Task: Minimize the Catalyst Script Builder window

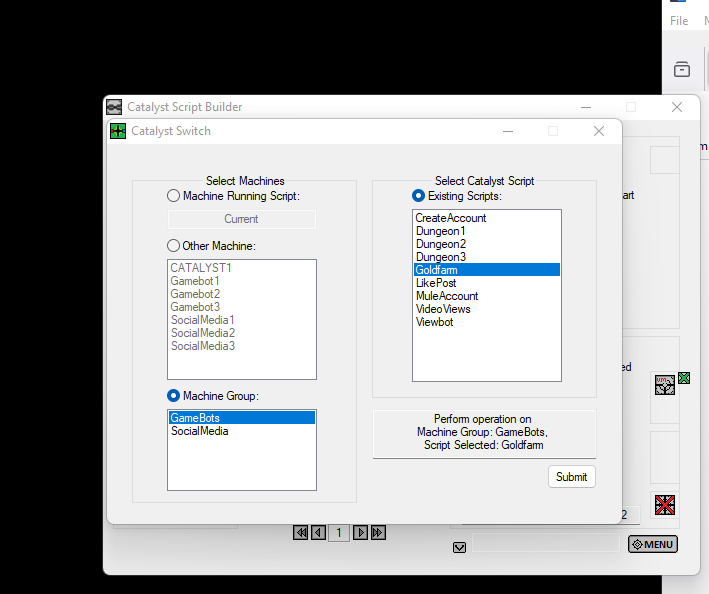Action: 586,107
